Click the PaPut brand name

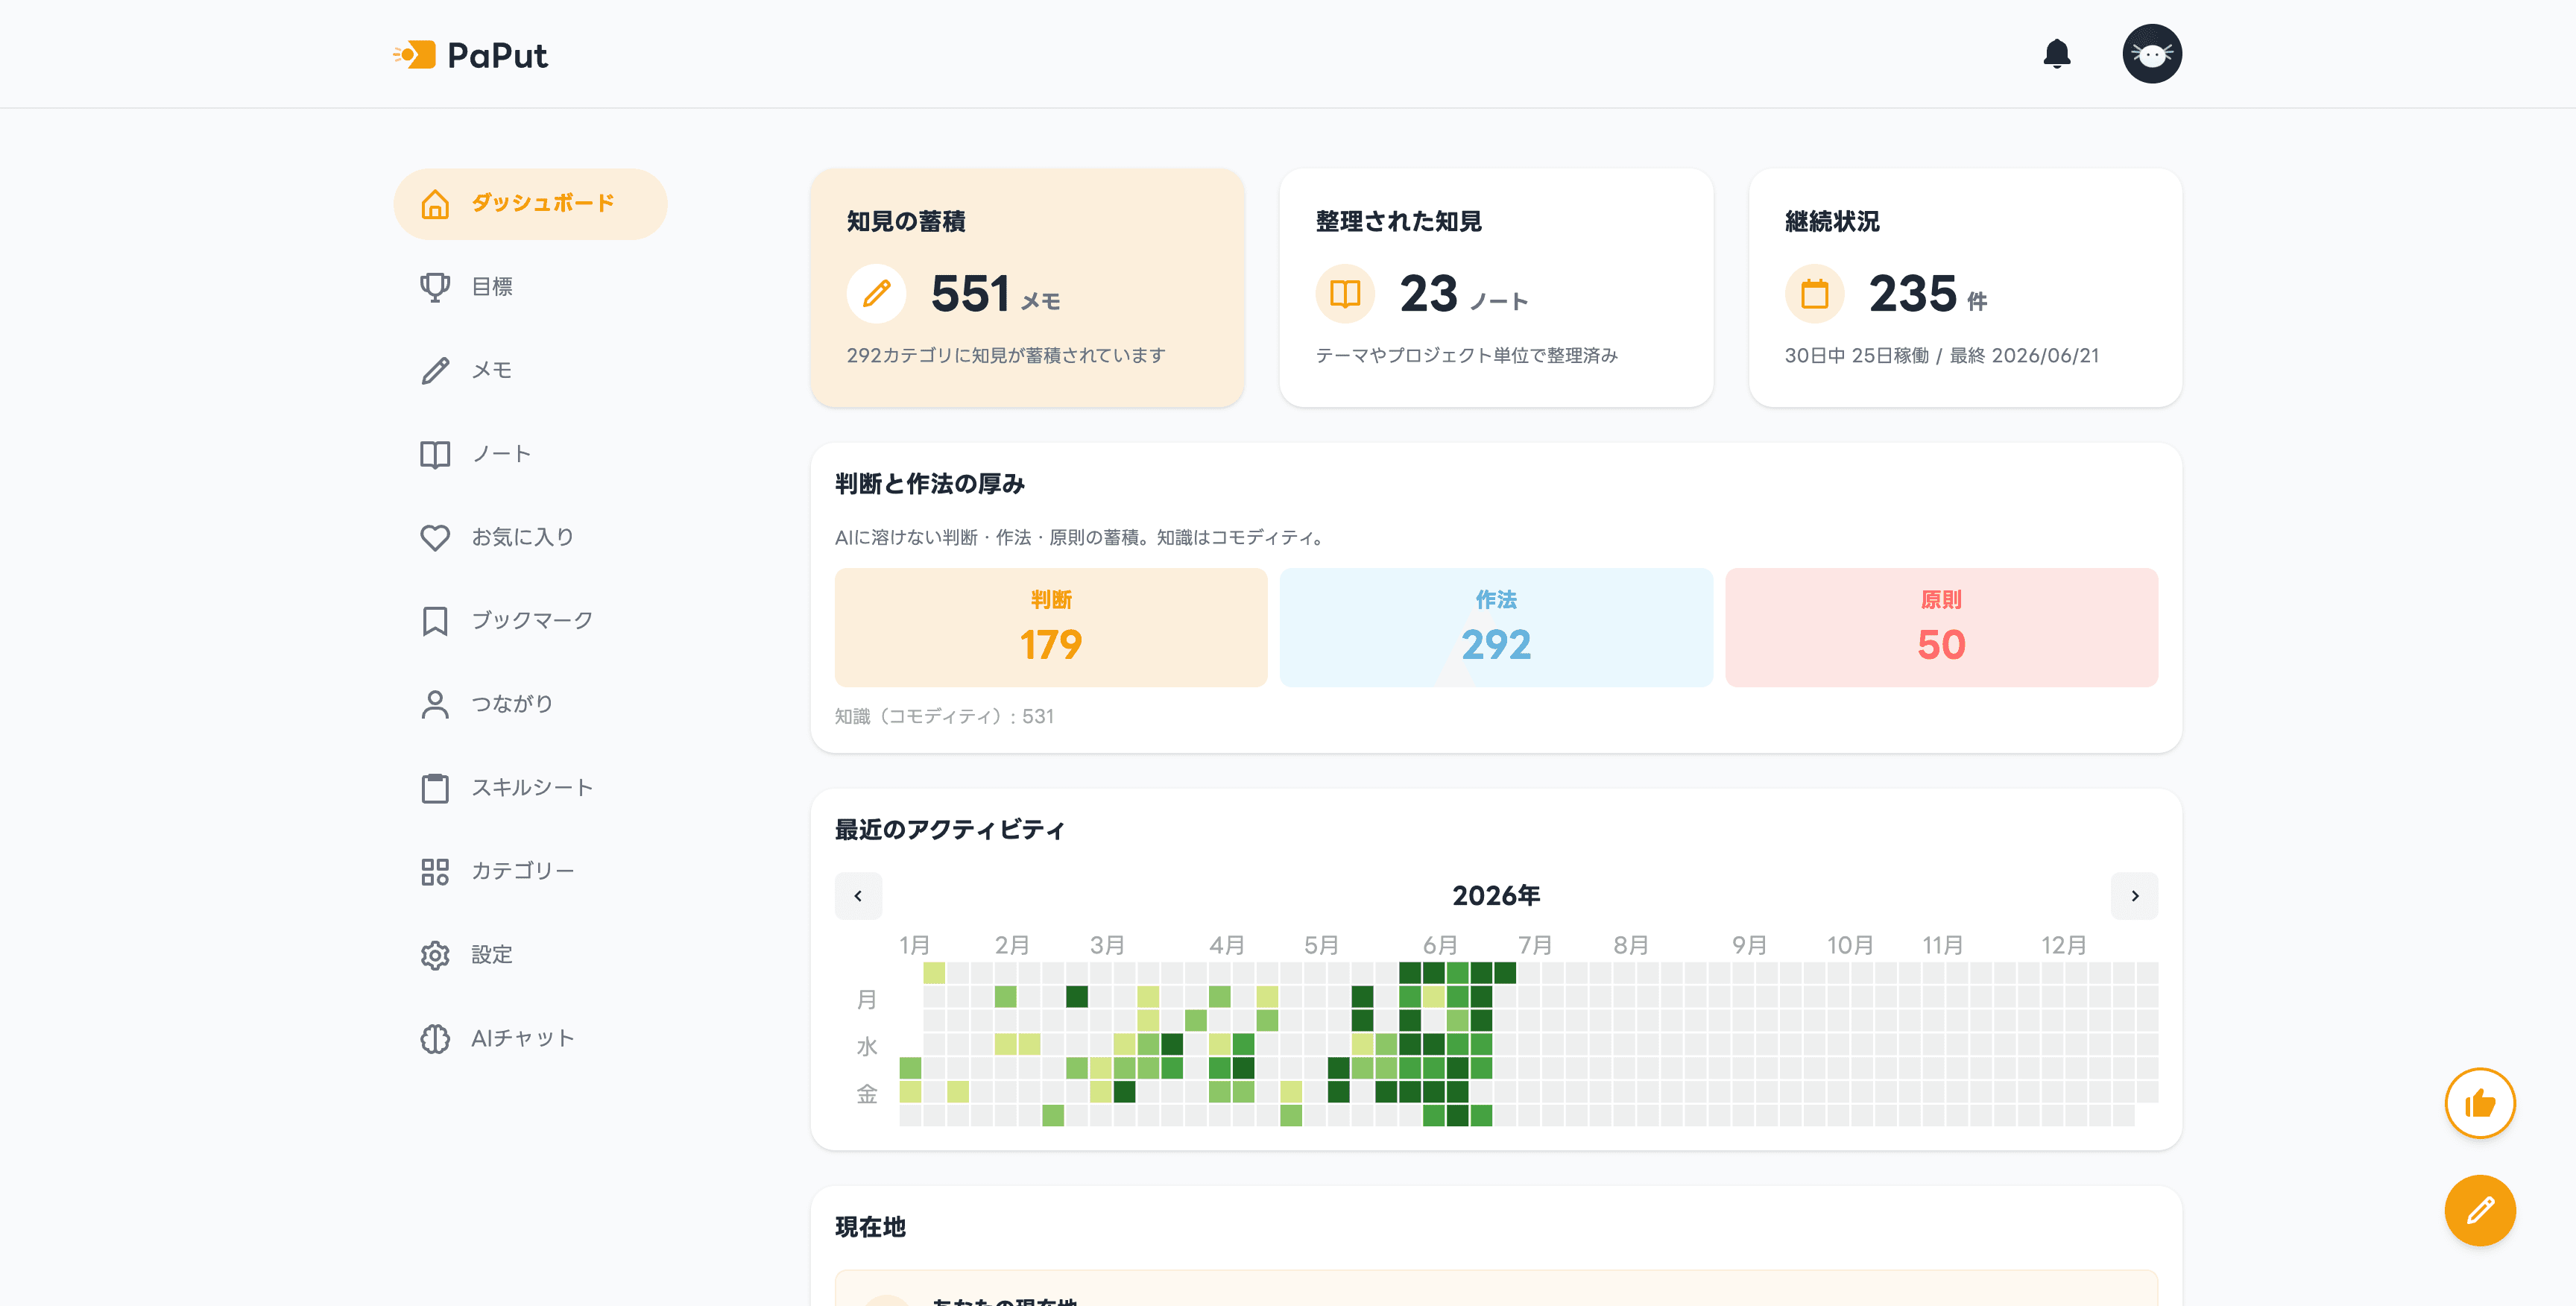[x=497, y=55]
